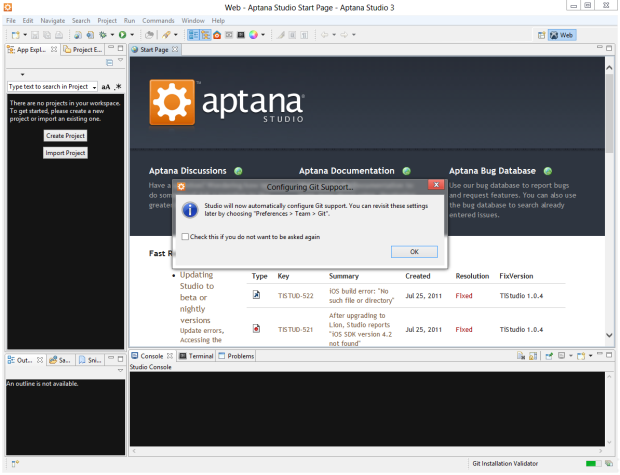Open App Explorer view menu triangle

pyautogui.click(x=121, y=60)
